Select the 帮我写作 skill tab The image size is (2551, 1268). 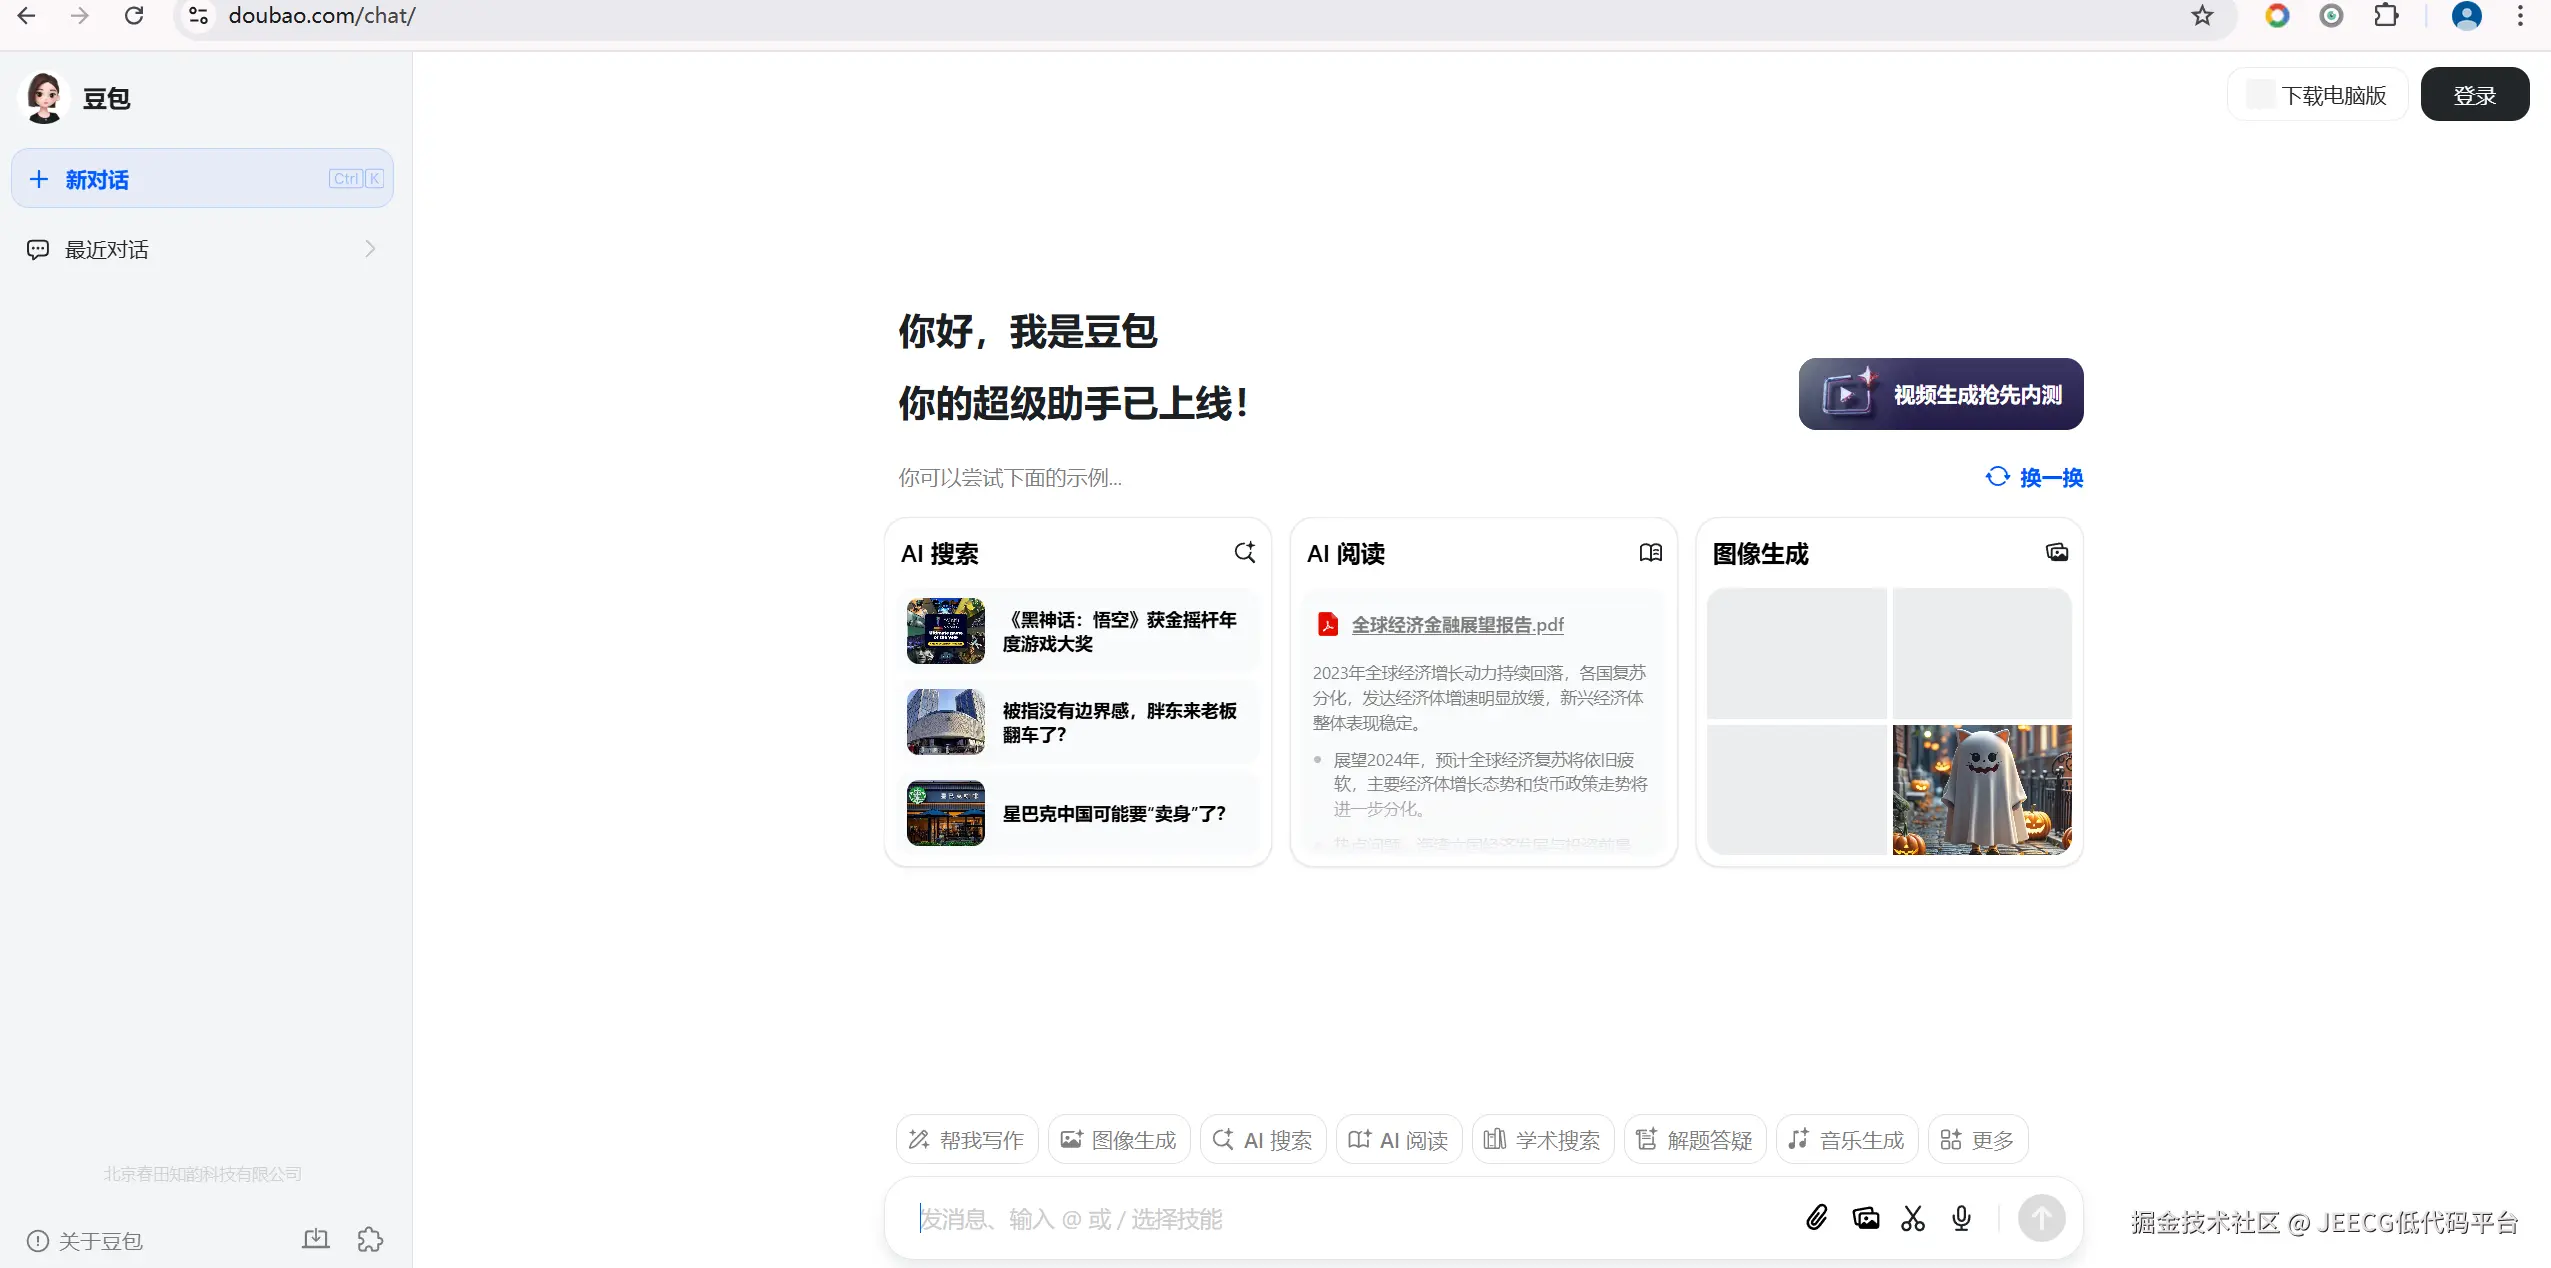pos(966,1140)
